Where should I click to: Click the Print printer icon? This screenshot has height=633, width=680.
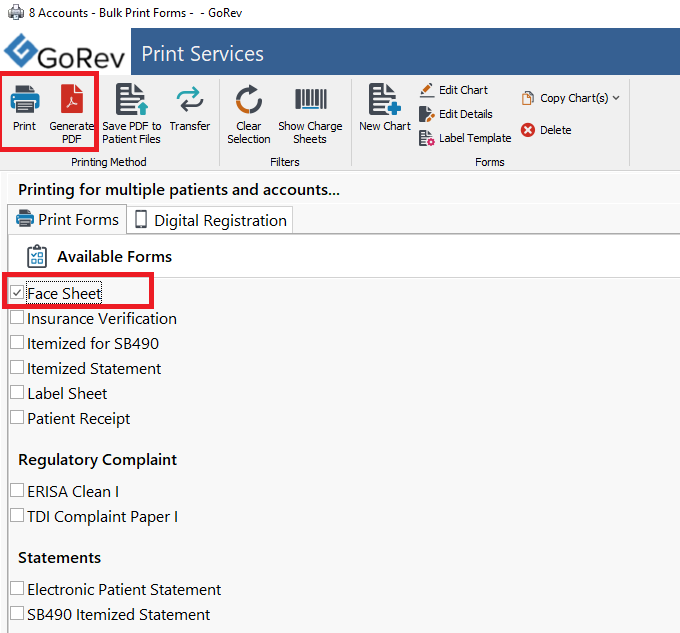pos(25,99)
